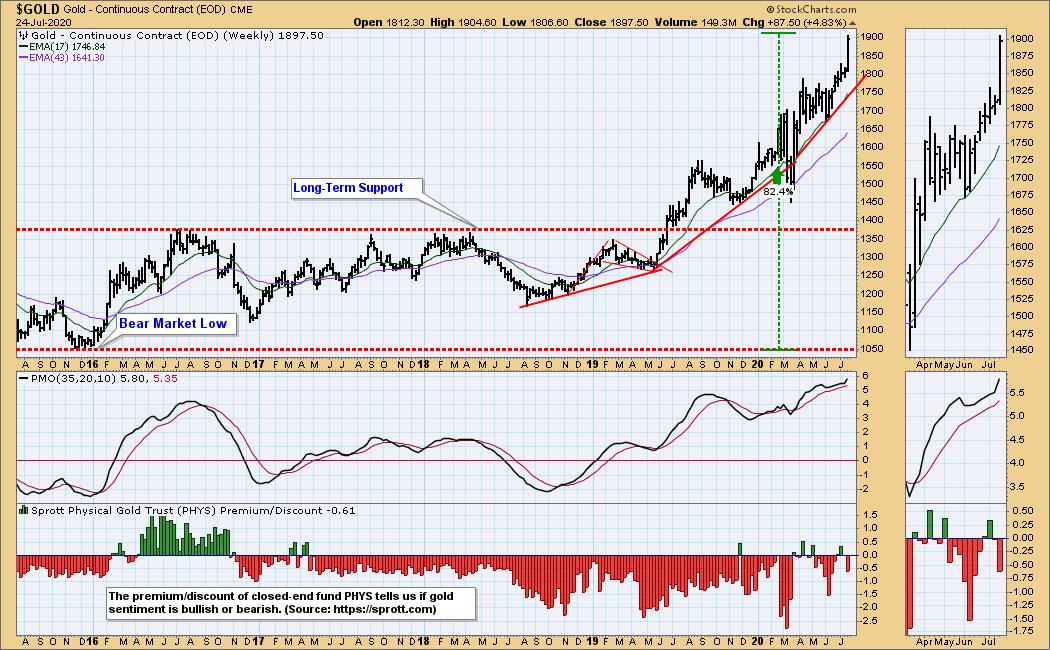Click the Apr label at the bottom of the right panel
The image size is (1050, 650).
[924, 641]
